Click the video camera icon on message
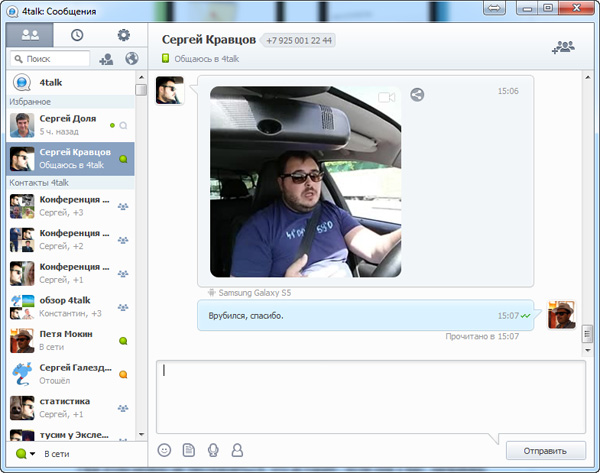Image resolution: width=600 pixels, height=473 pixels. (387, 96)
